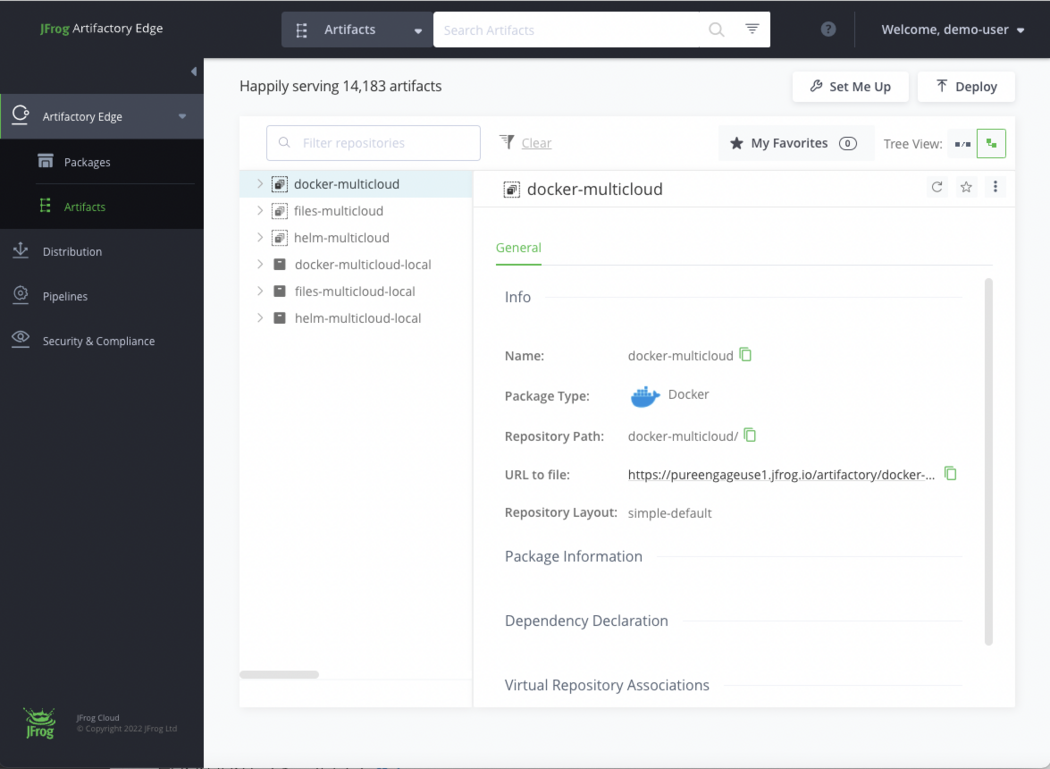This screenshot has height=769, width=1050.
Task: Open Distribution in the sidebar
Action: pos(72,251)
